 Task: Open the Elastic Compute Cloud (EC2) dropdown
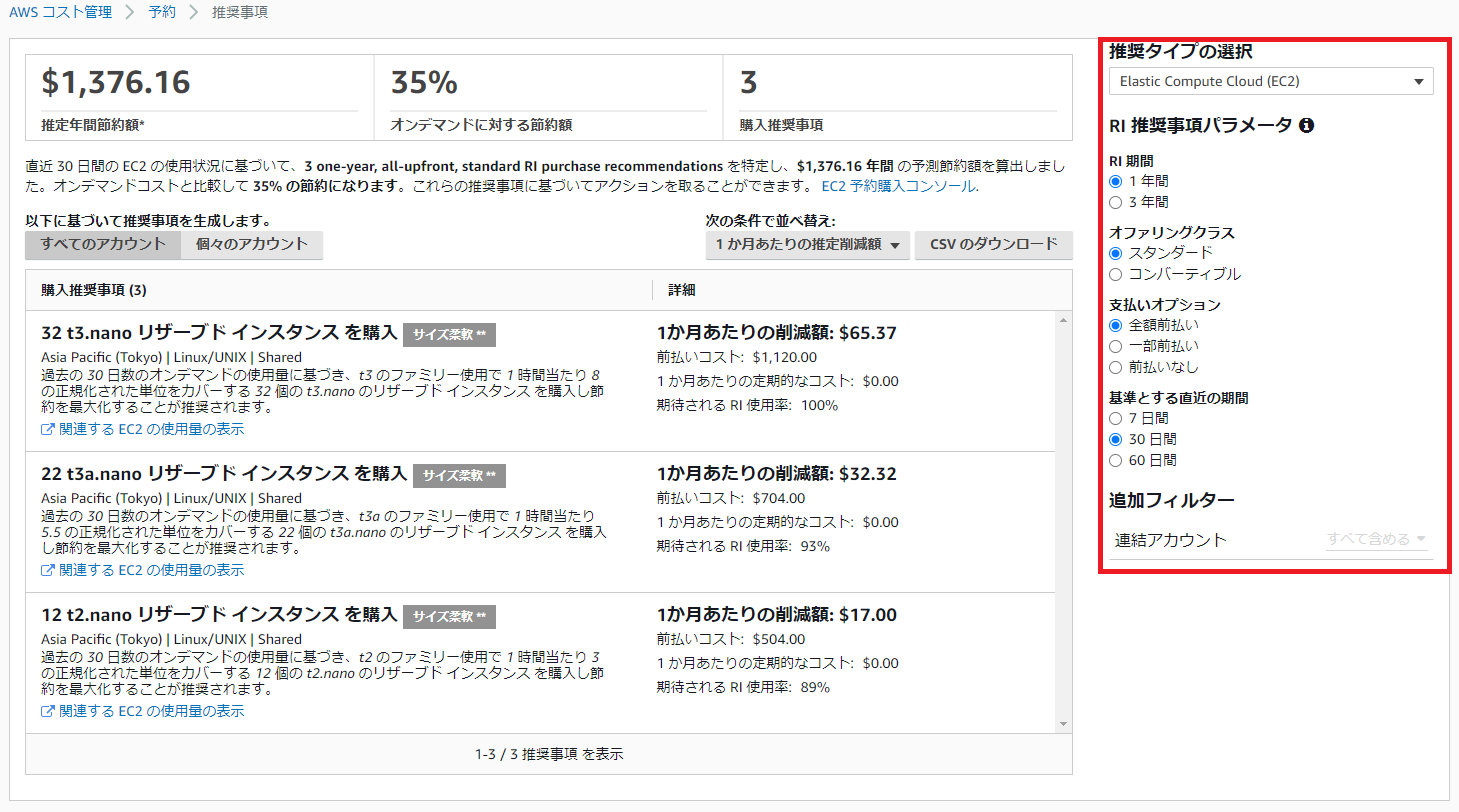(x=1271, y=81)
